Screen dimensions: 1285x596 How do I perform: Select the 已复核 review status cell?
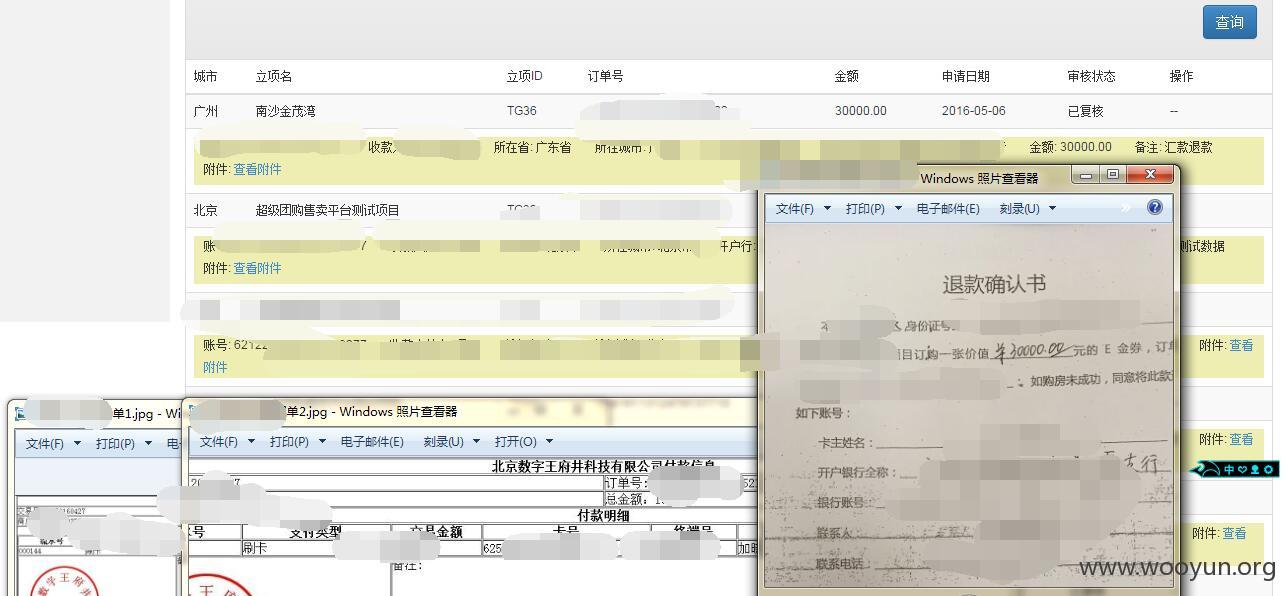[x=1085, y=111]
